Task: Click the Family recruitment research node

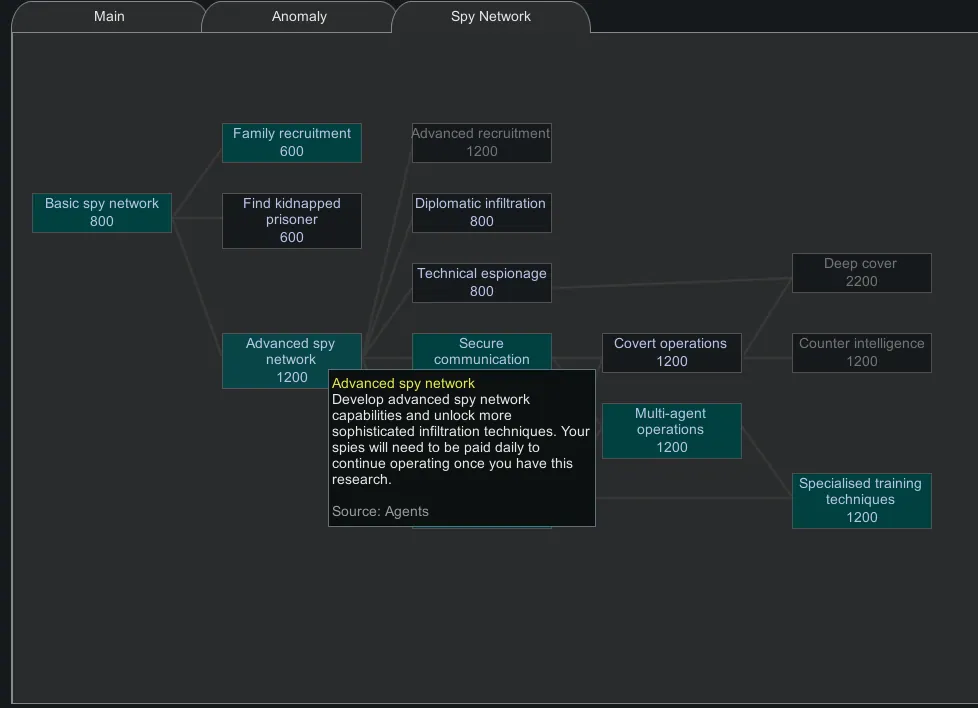Action: click(x=291, y=143)
